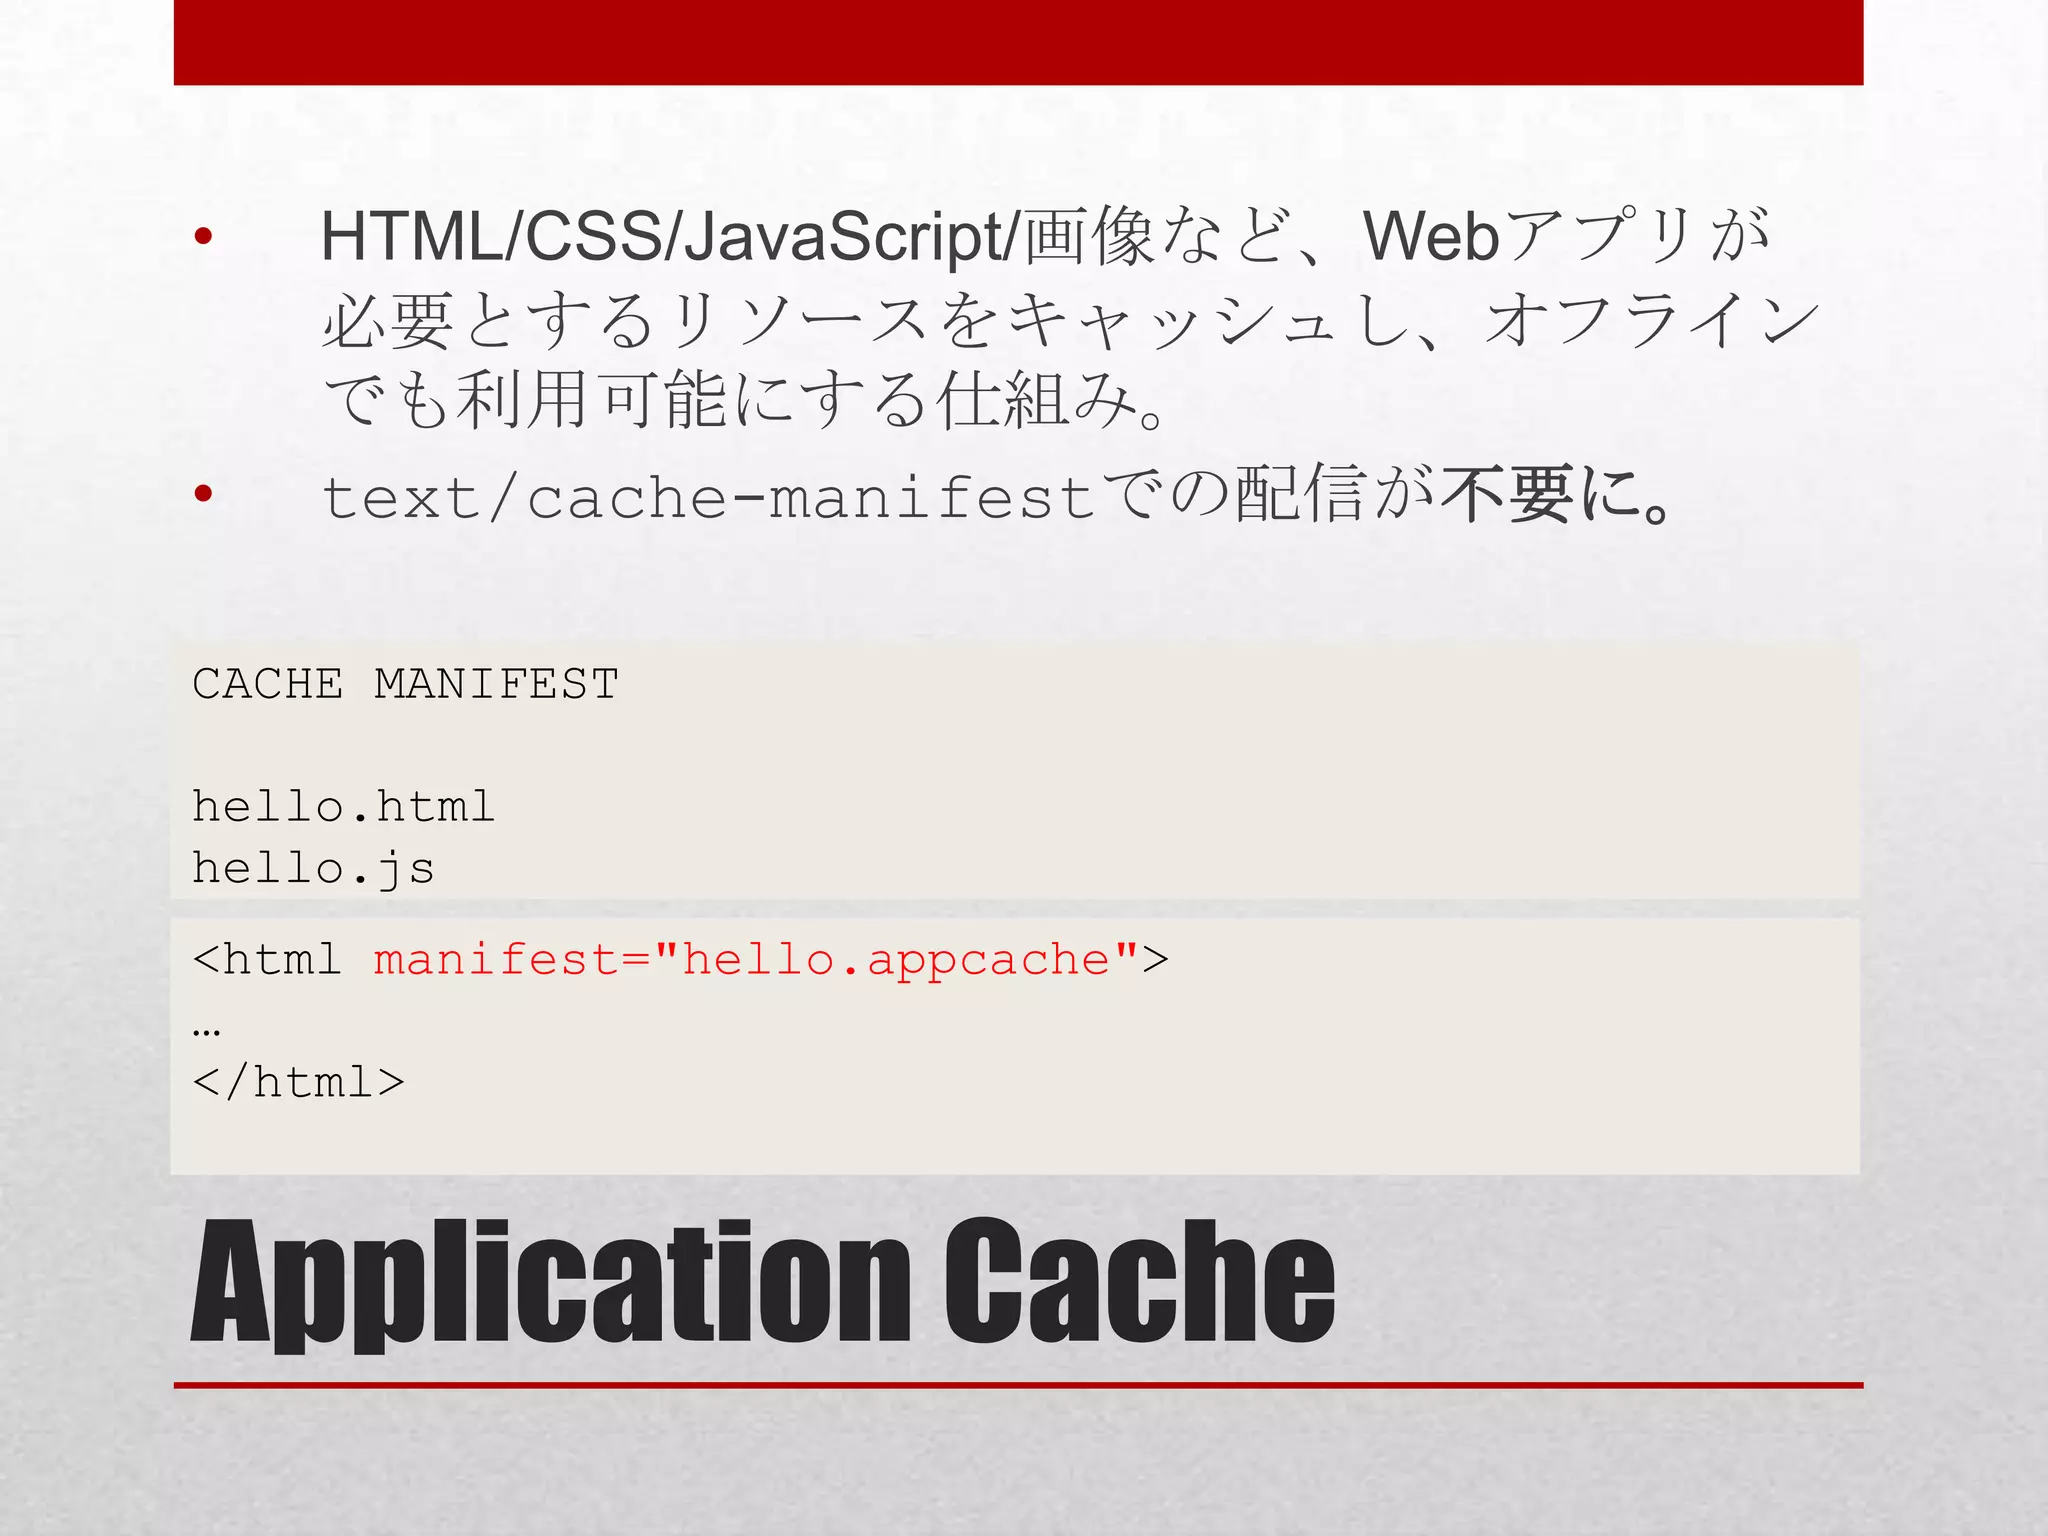Click the closing '</html>' tag line
Image resolution: width=2048 pixels, height=1536 pixels.
pyautogui.click(x=298, y=1082)
